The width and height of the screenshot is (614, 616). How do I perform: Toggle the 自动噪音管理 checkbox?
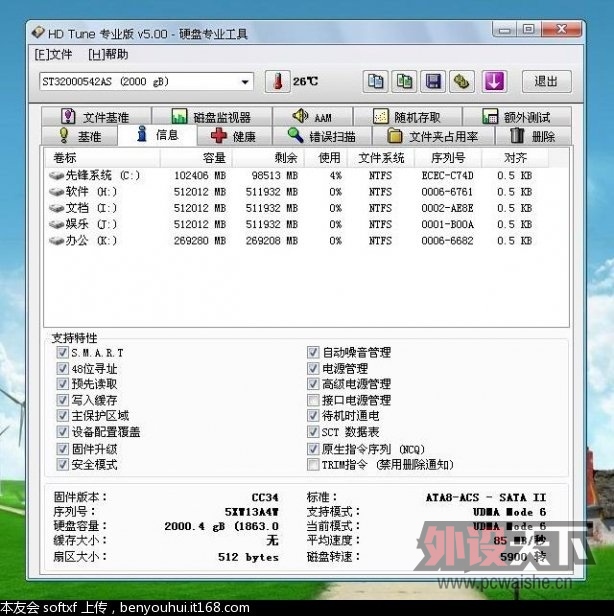(313, 352)
